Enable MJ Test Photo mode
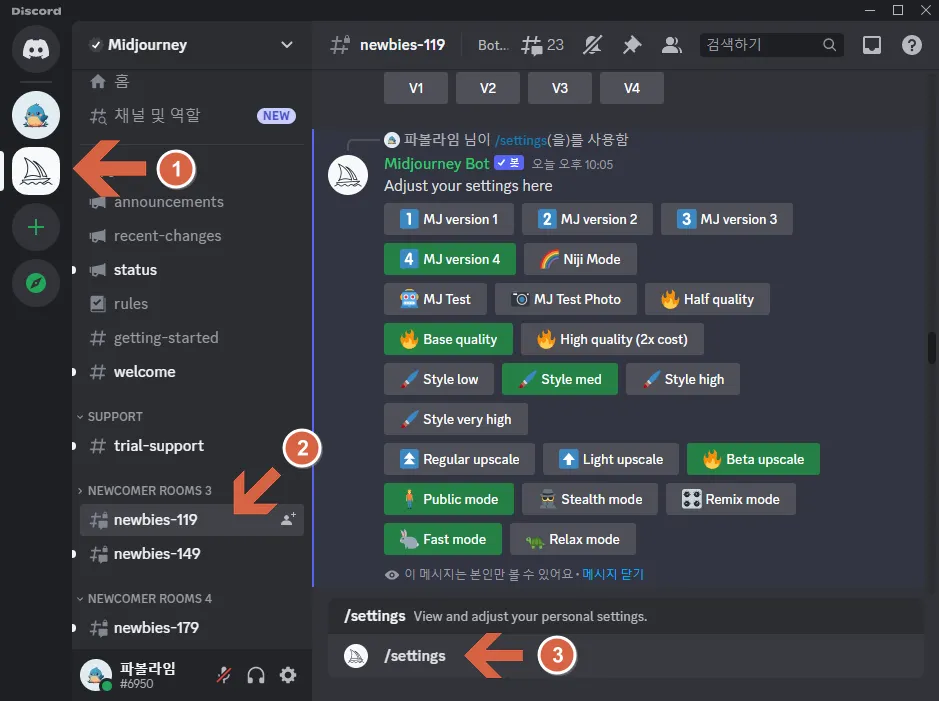 [x=566, y=299]
